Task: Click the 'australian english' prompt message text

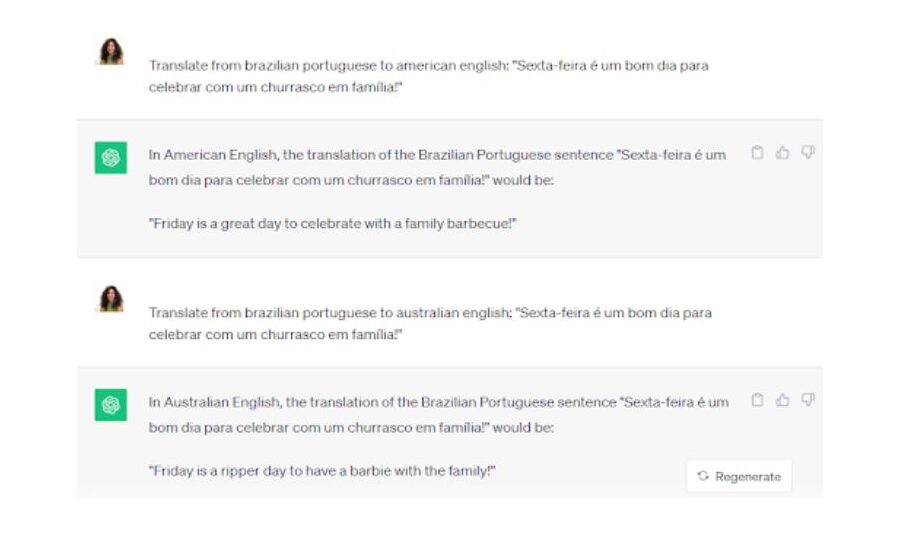Action: point(430,324)
